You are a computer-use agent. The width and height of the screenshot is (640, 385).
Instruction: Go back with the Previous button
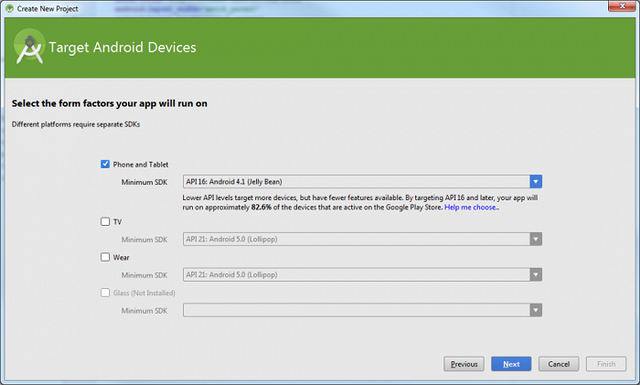pyautogui.click(x=464, y=364)
